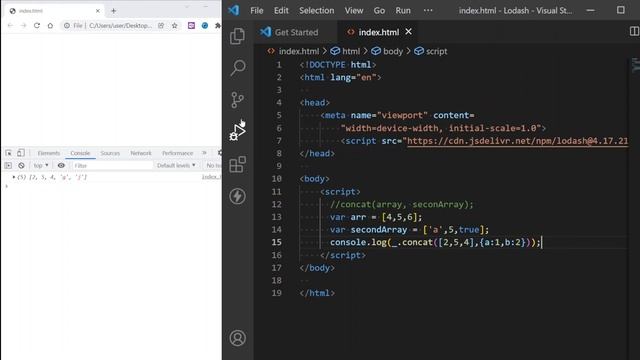Open DevTools settings gear
The height and width of the screenshot is (360, 640).
(220, 153)
